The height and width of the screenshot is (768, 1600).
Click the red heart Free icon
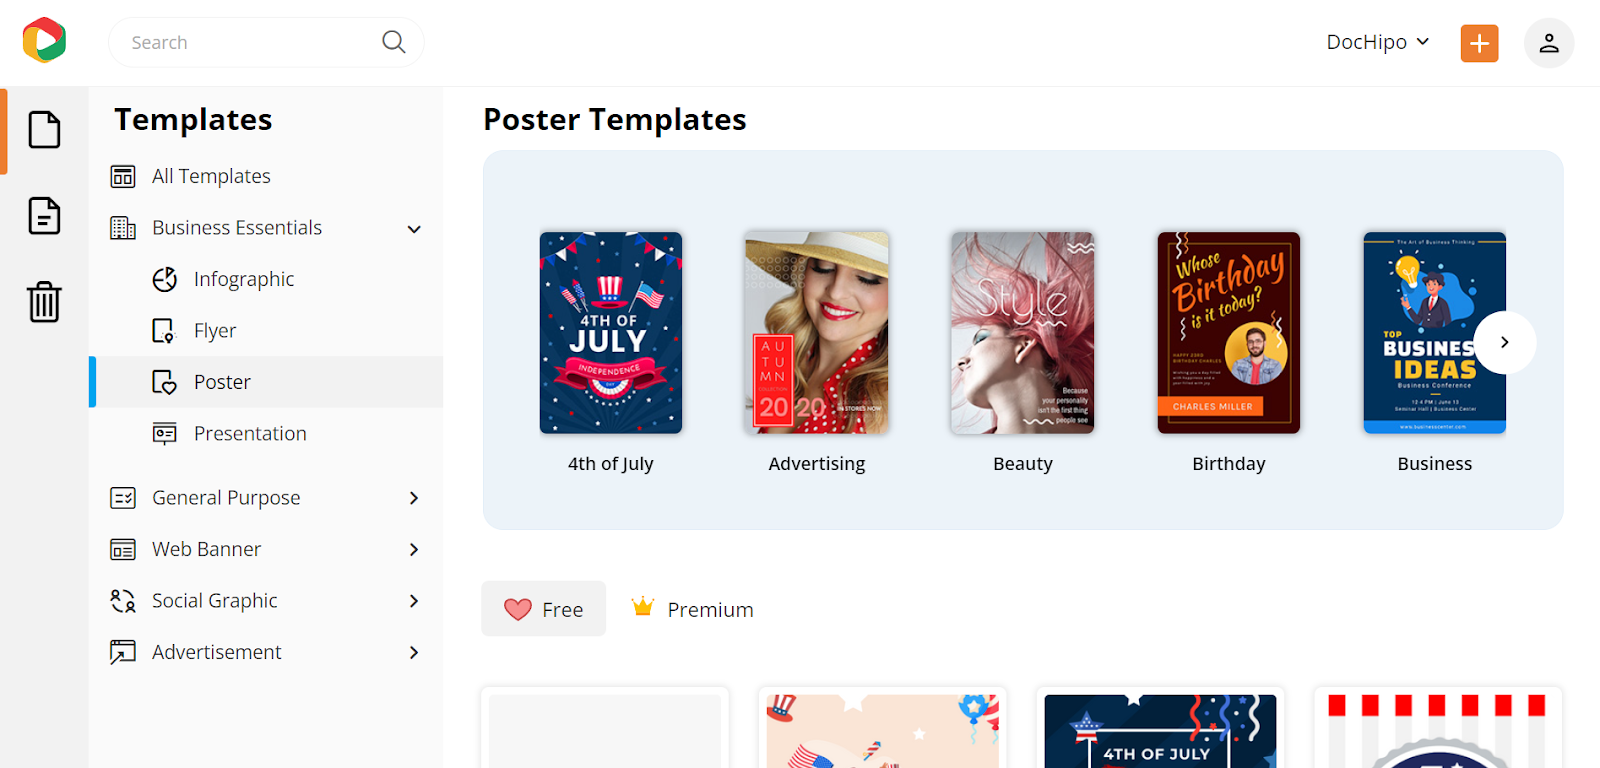[518, 609]
